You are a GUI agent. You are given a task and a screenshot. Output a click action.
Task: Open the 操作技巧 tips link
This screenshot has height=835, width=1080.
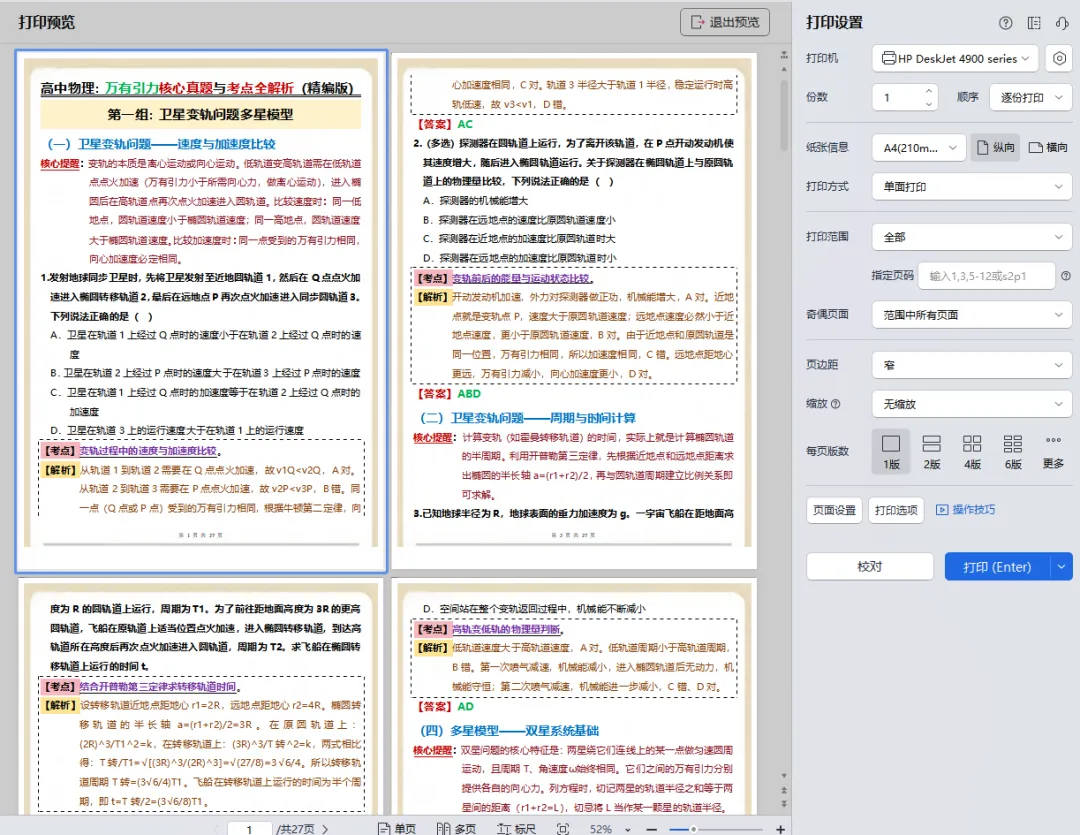(965, 510)
